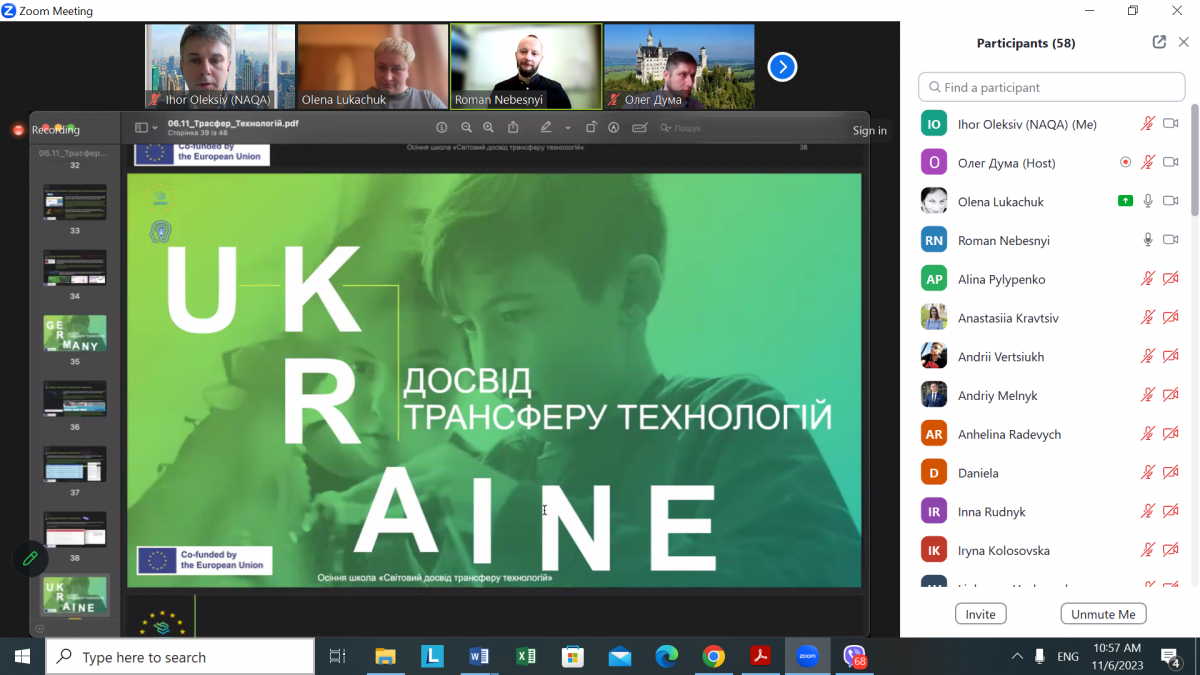Open the document info view

[x=442, y=128]
